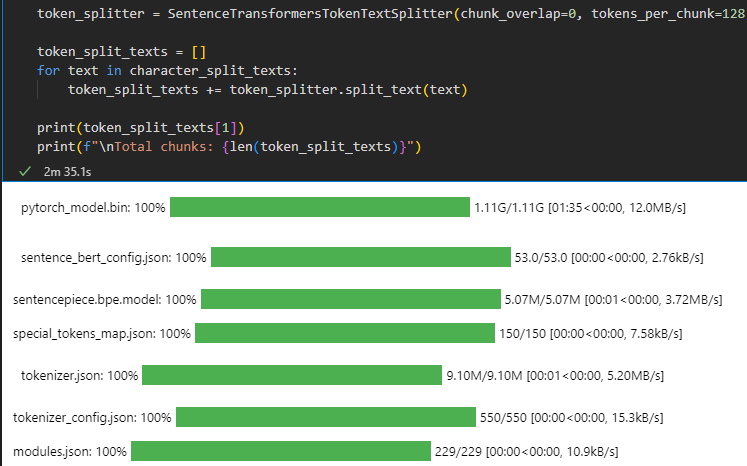Click the green cell execution success checkmark
The width and height of the screenshot is (747, 466).
pos(25,171)
